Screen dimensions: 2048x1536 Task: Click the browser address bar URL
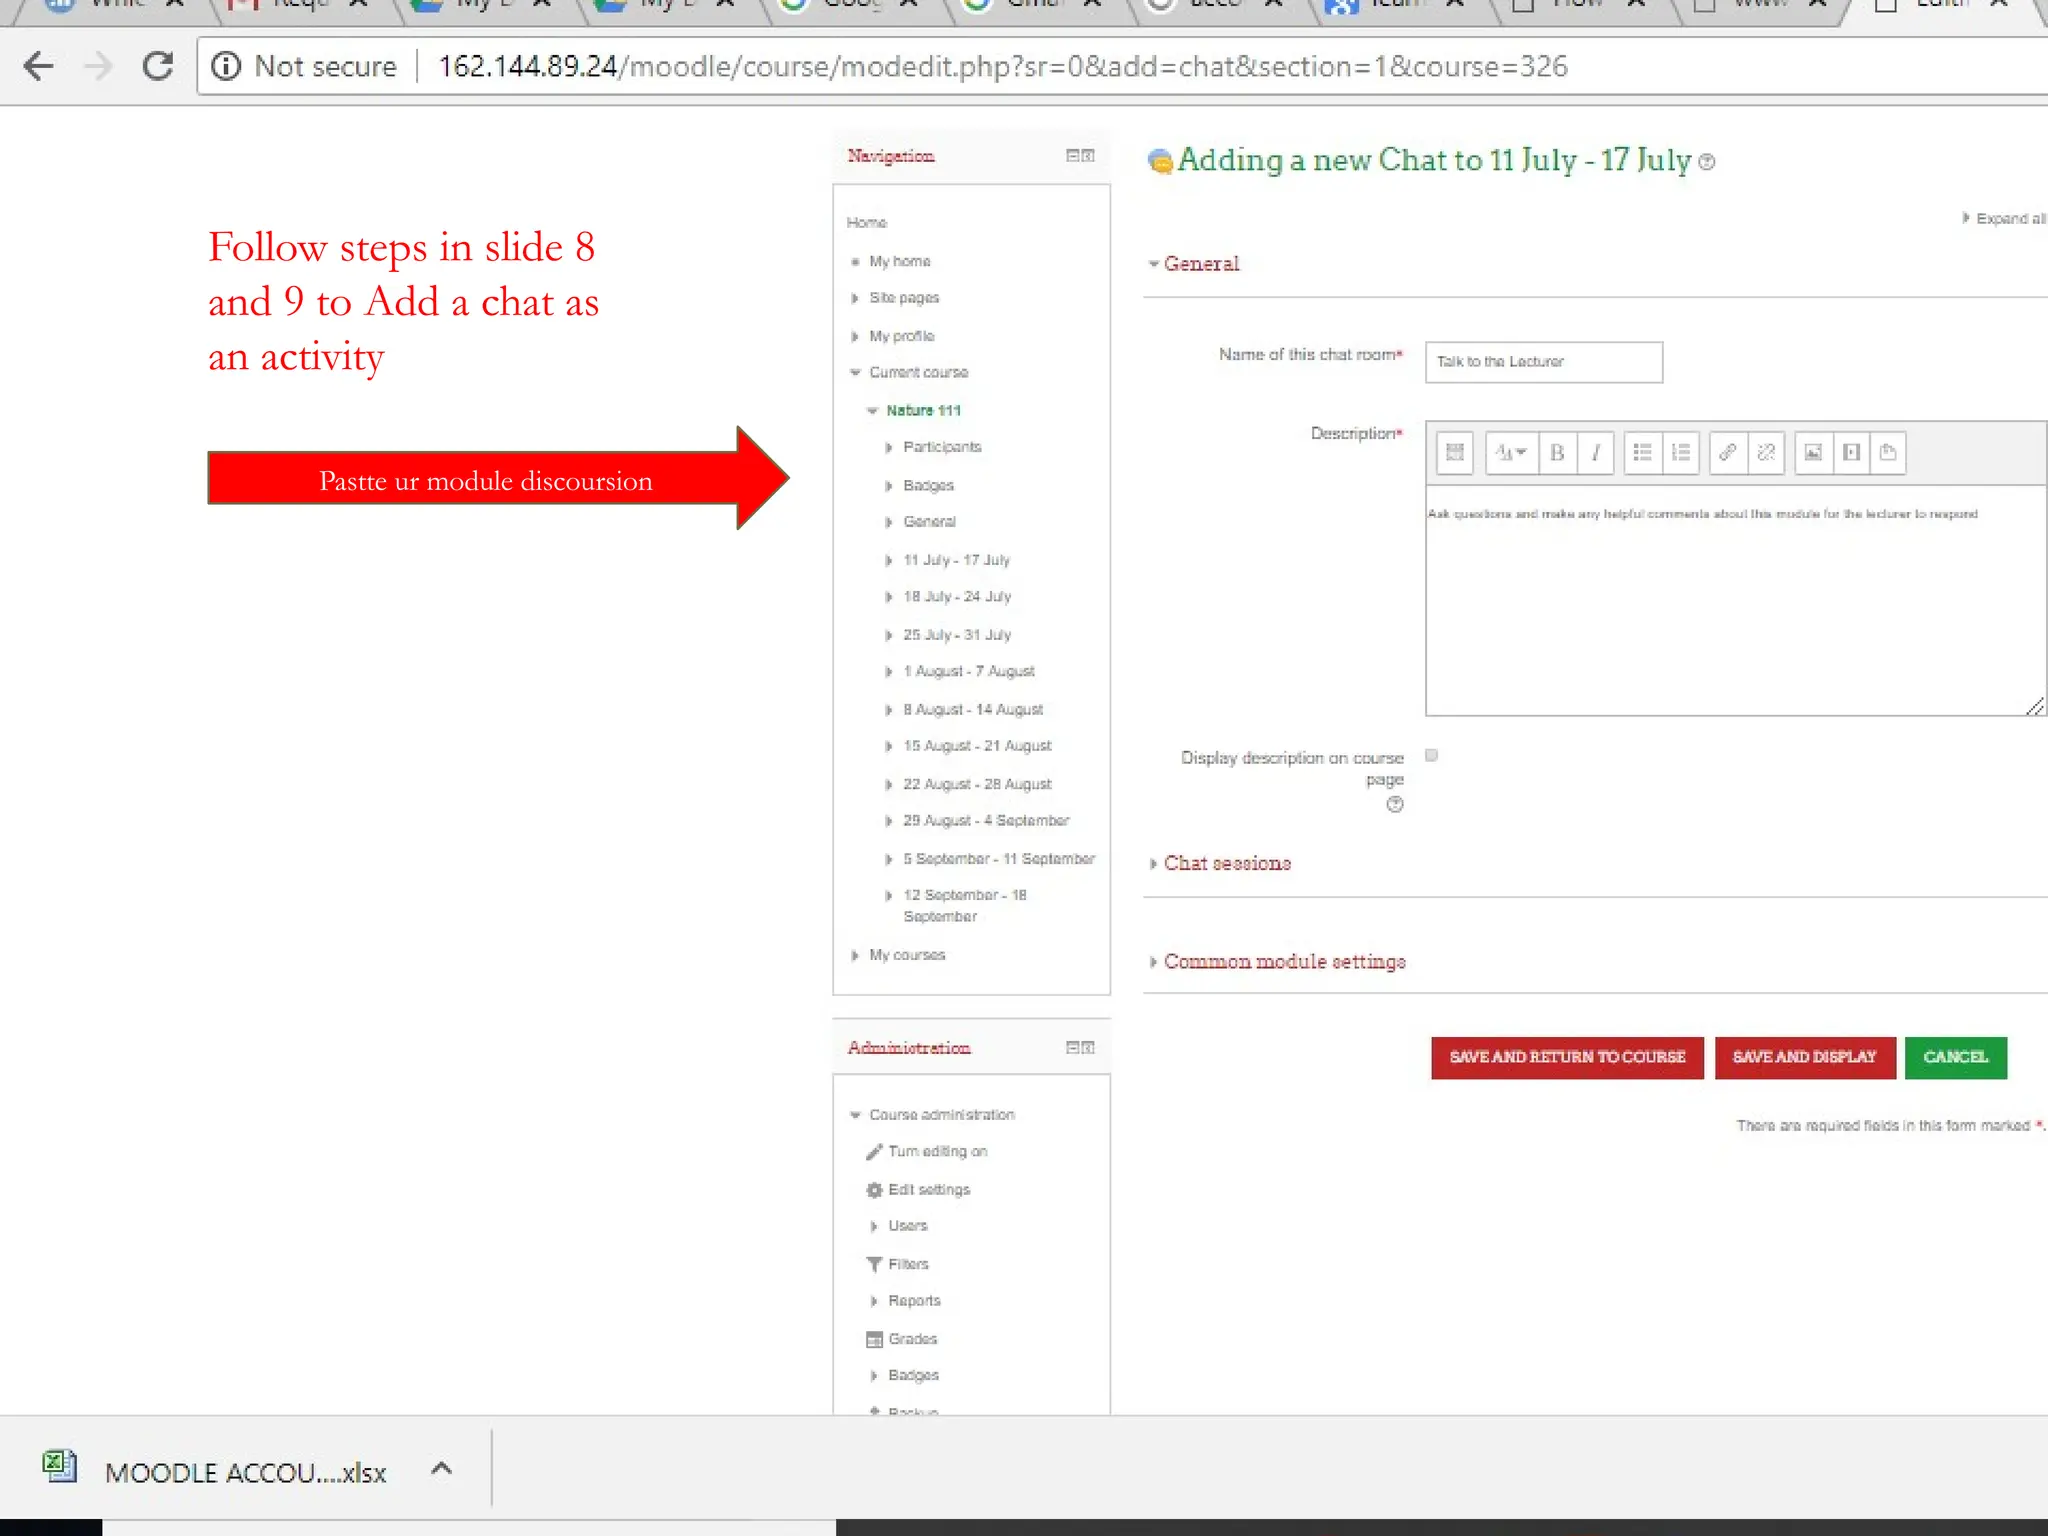click(1002, 66)
